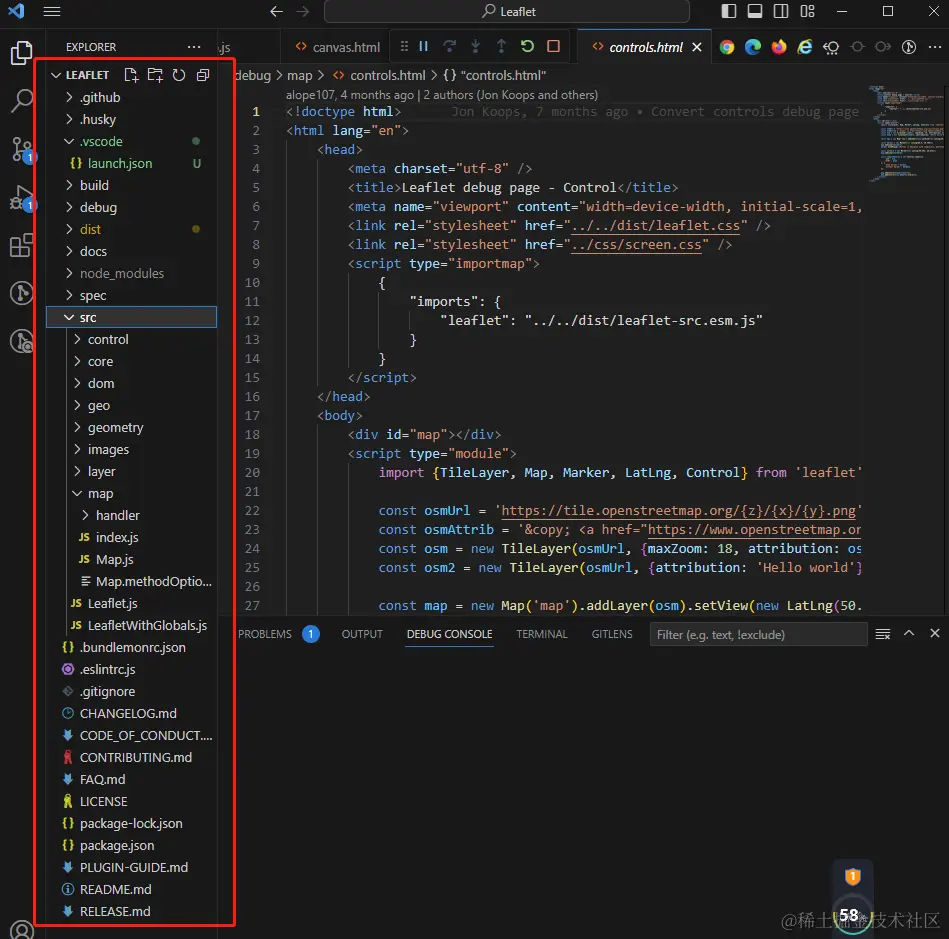
Task: Close the controls.html tab
Action: [697, 47]
